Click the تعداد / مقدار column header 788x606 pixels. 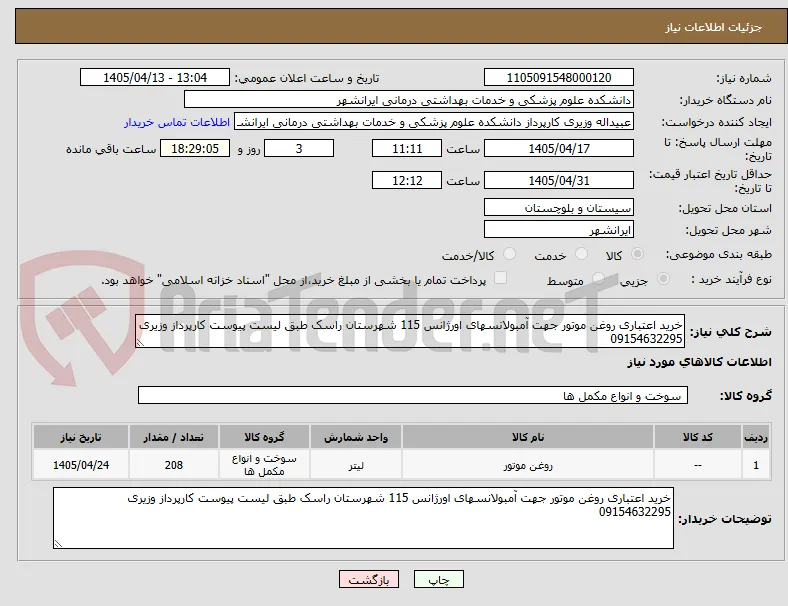point(174,437)
